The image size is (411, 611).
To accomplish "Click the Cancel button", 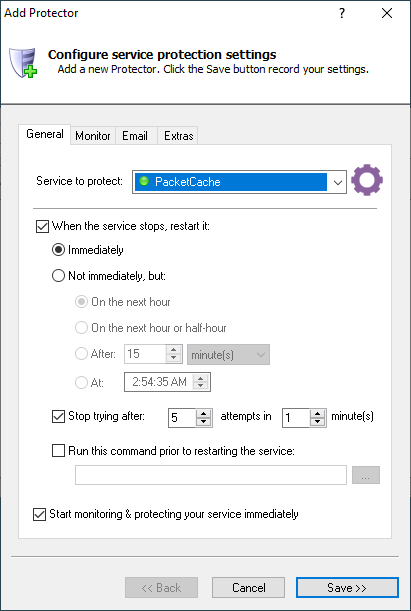I will tap(249, 587).
